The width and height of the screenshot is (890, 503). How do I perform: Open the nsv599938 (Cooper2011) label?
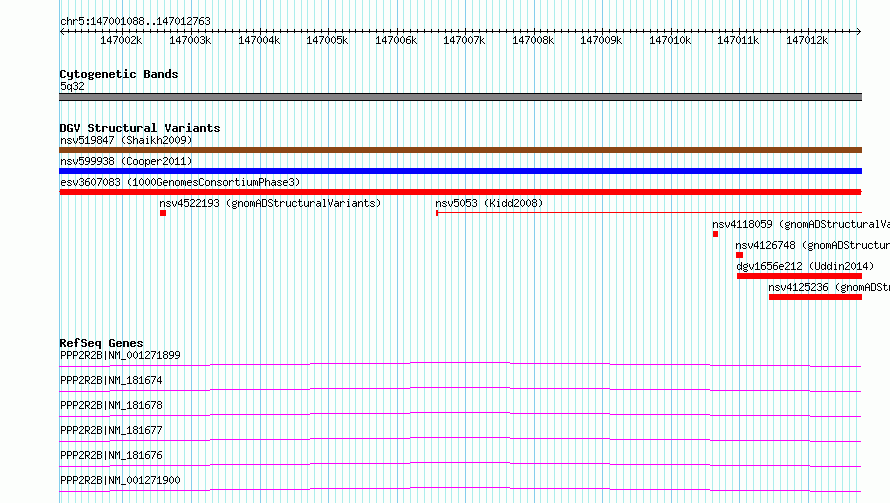coord(126,161)
